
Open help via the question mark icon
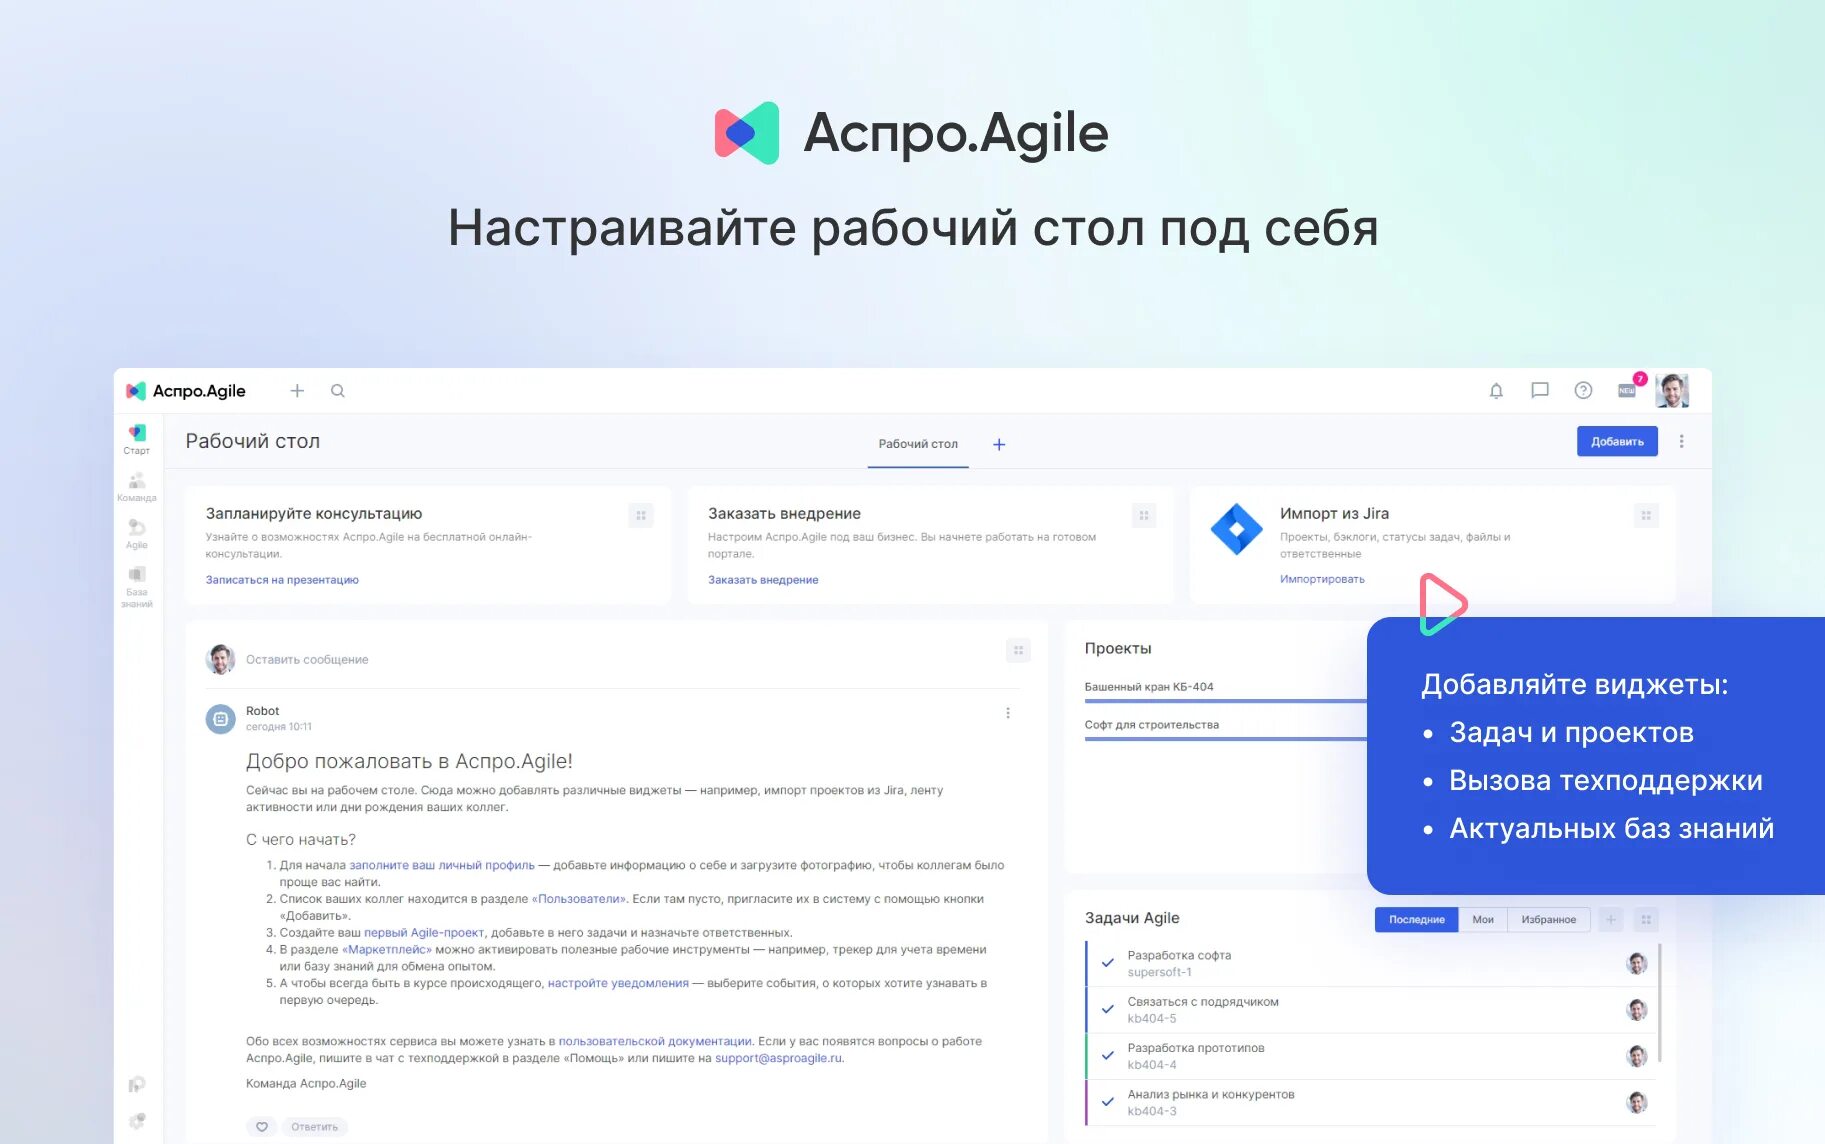(1583, 391)
